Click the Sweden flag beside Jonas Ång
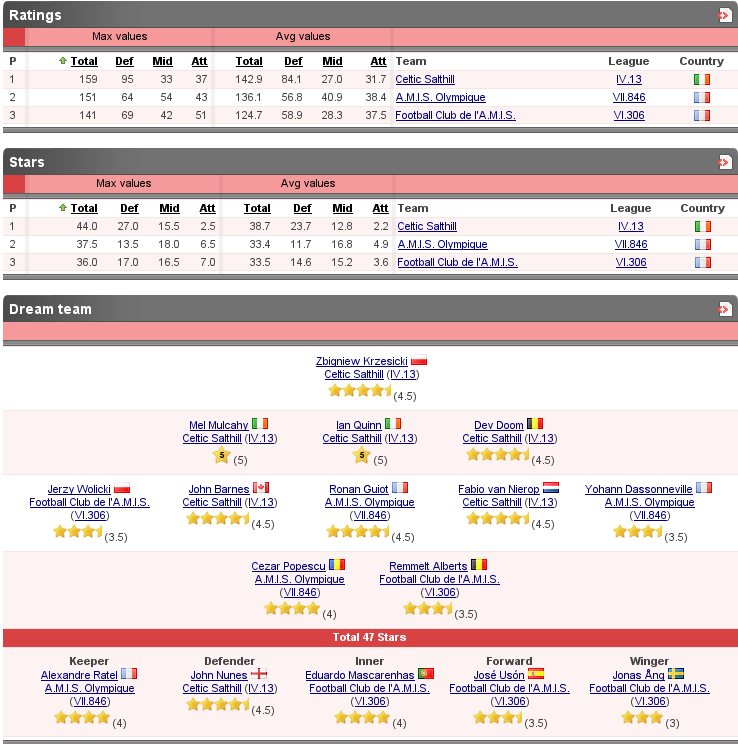This screenshot has height=744, width=738. (x=676, y=673)
